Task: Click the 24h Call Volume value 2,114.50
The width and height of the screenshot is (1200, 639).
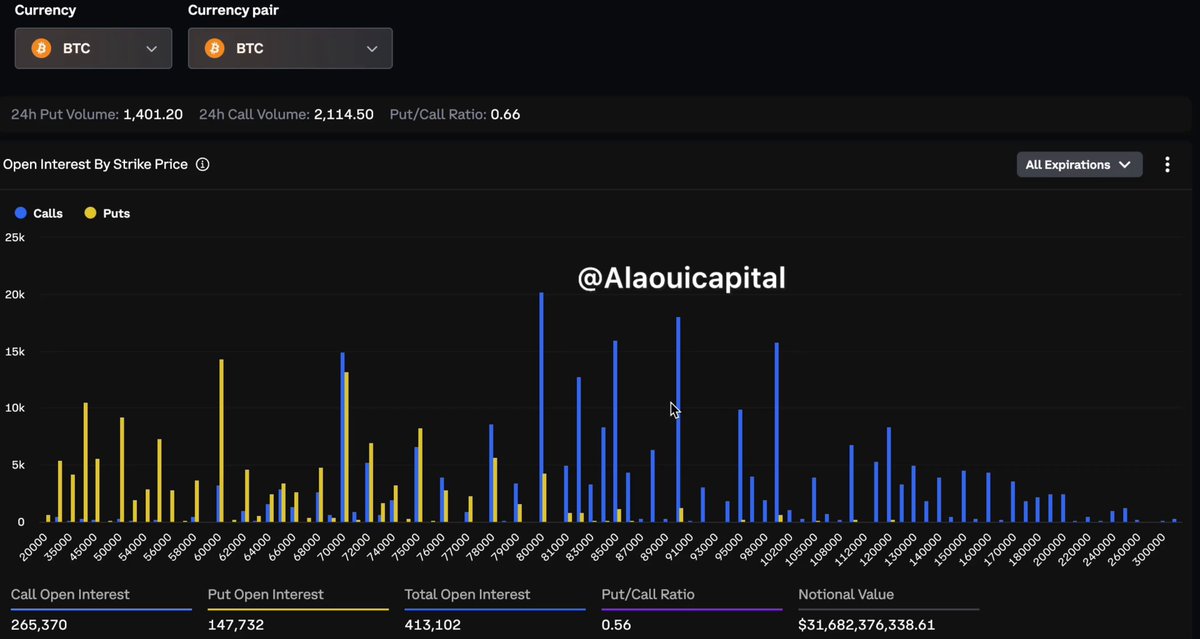Action: point(344,115)
